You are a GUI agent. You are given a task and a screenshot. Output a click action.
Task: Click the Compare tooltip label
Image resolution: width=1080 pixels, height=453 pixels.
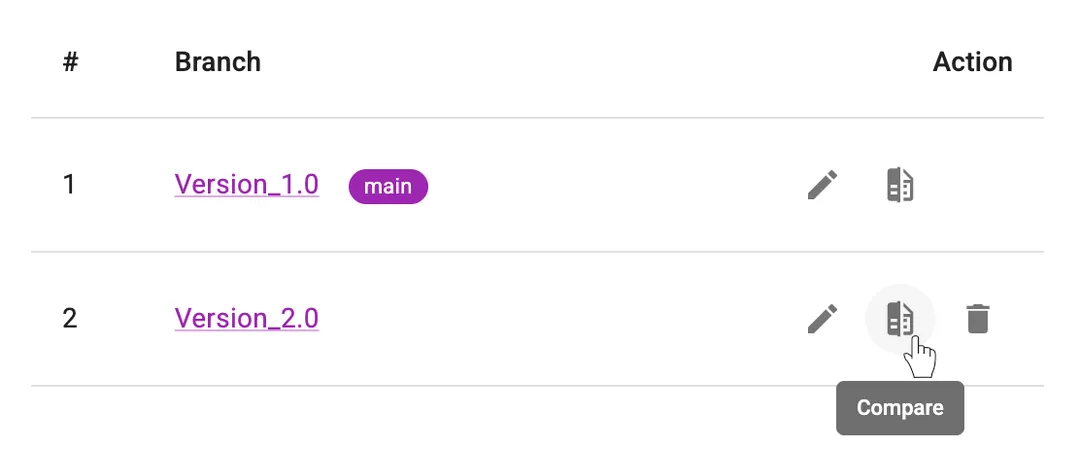tap(900, 408)
